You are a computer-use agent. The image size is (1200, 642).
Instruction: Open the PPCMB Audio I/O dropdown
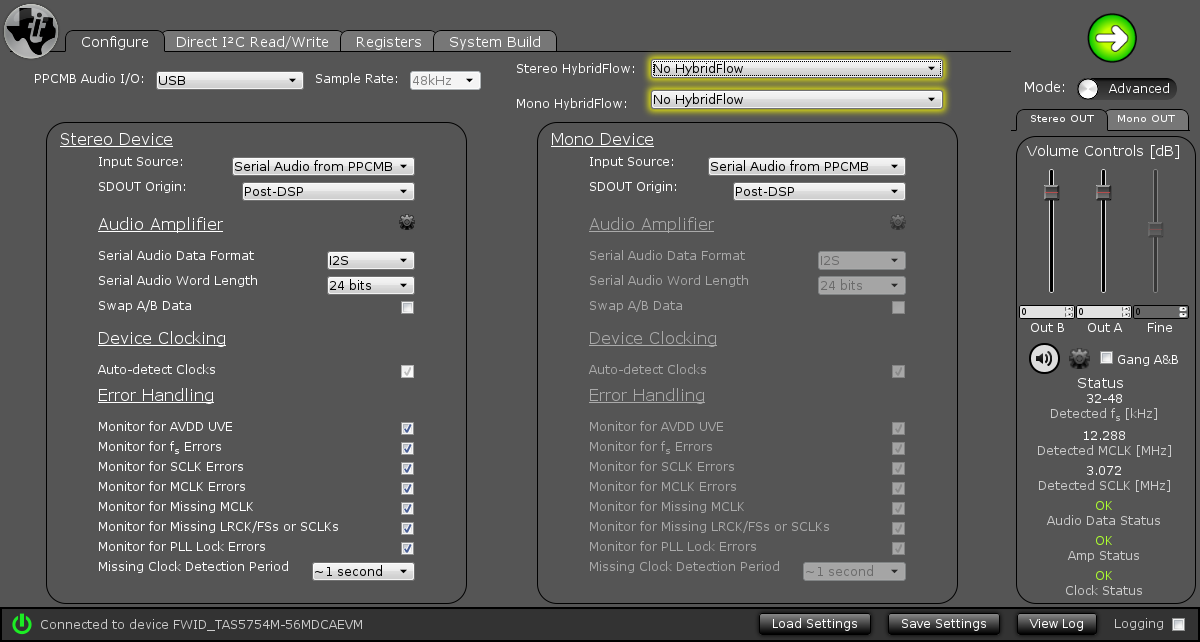[229, 80]
